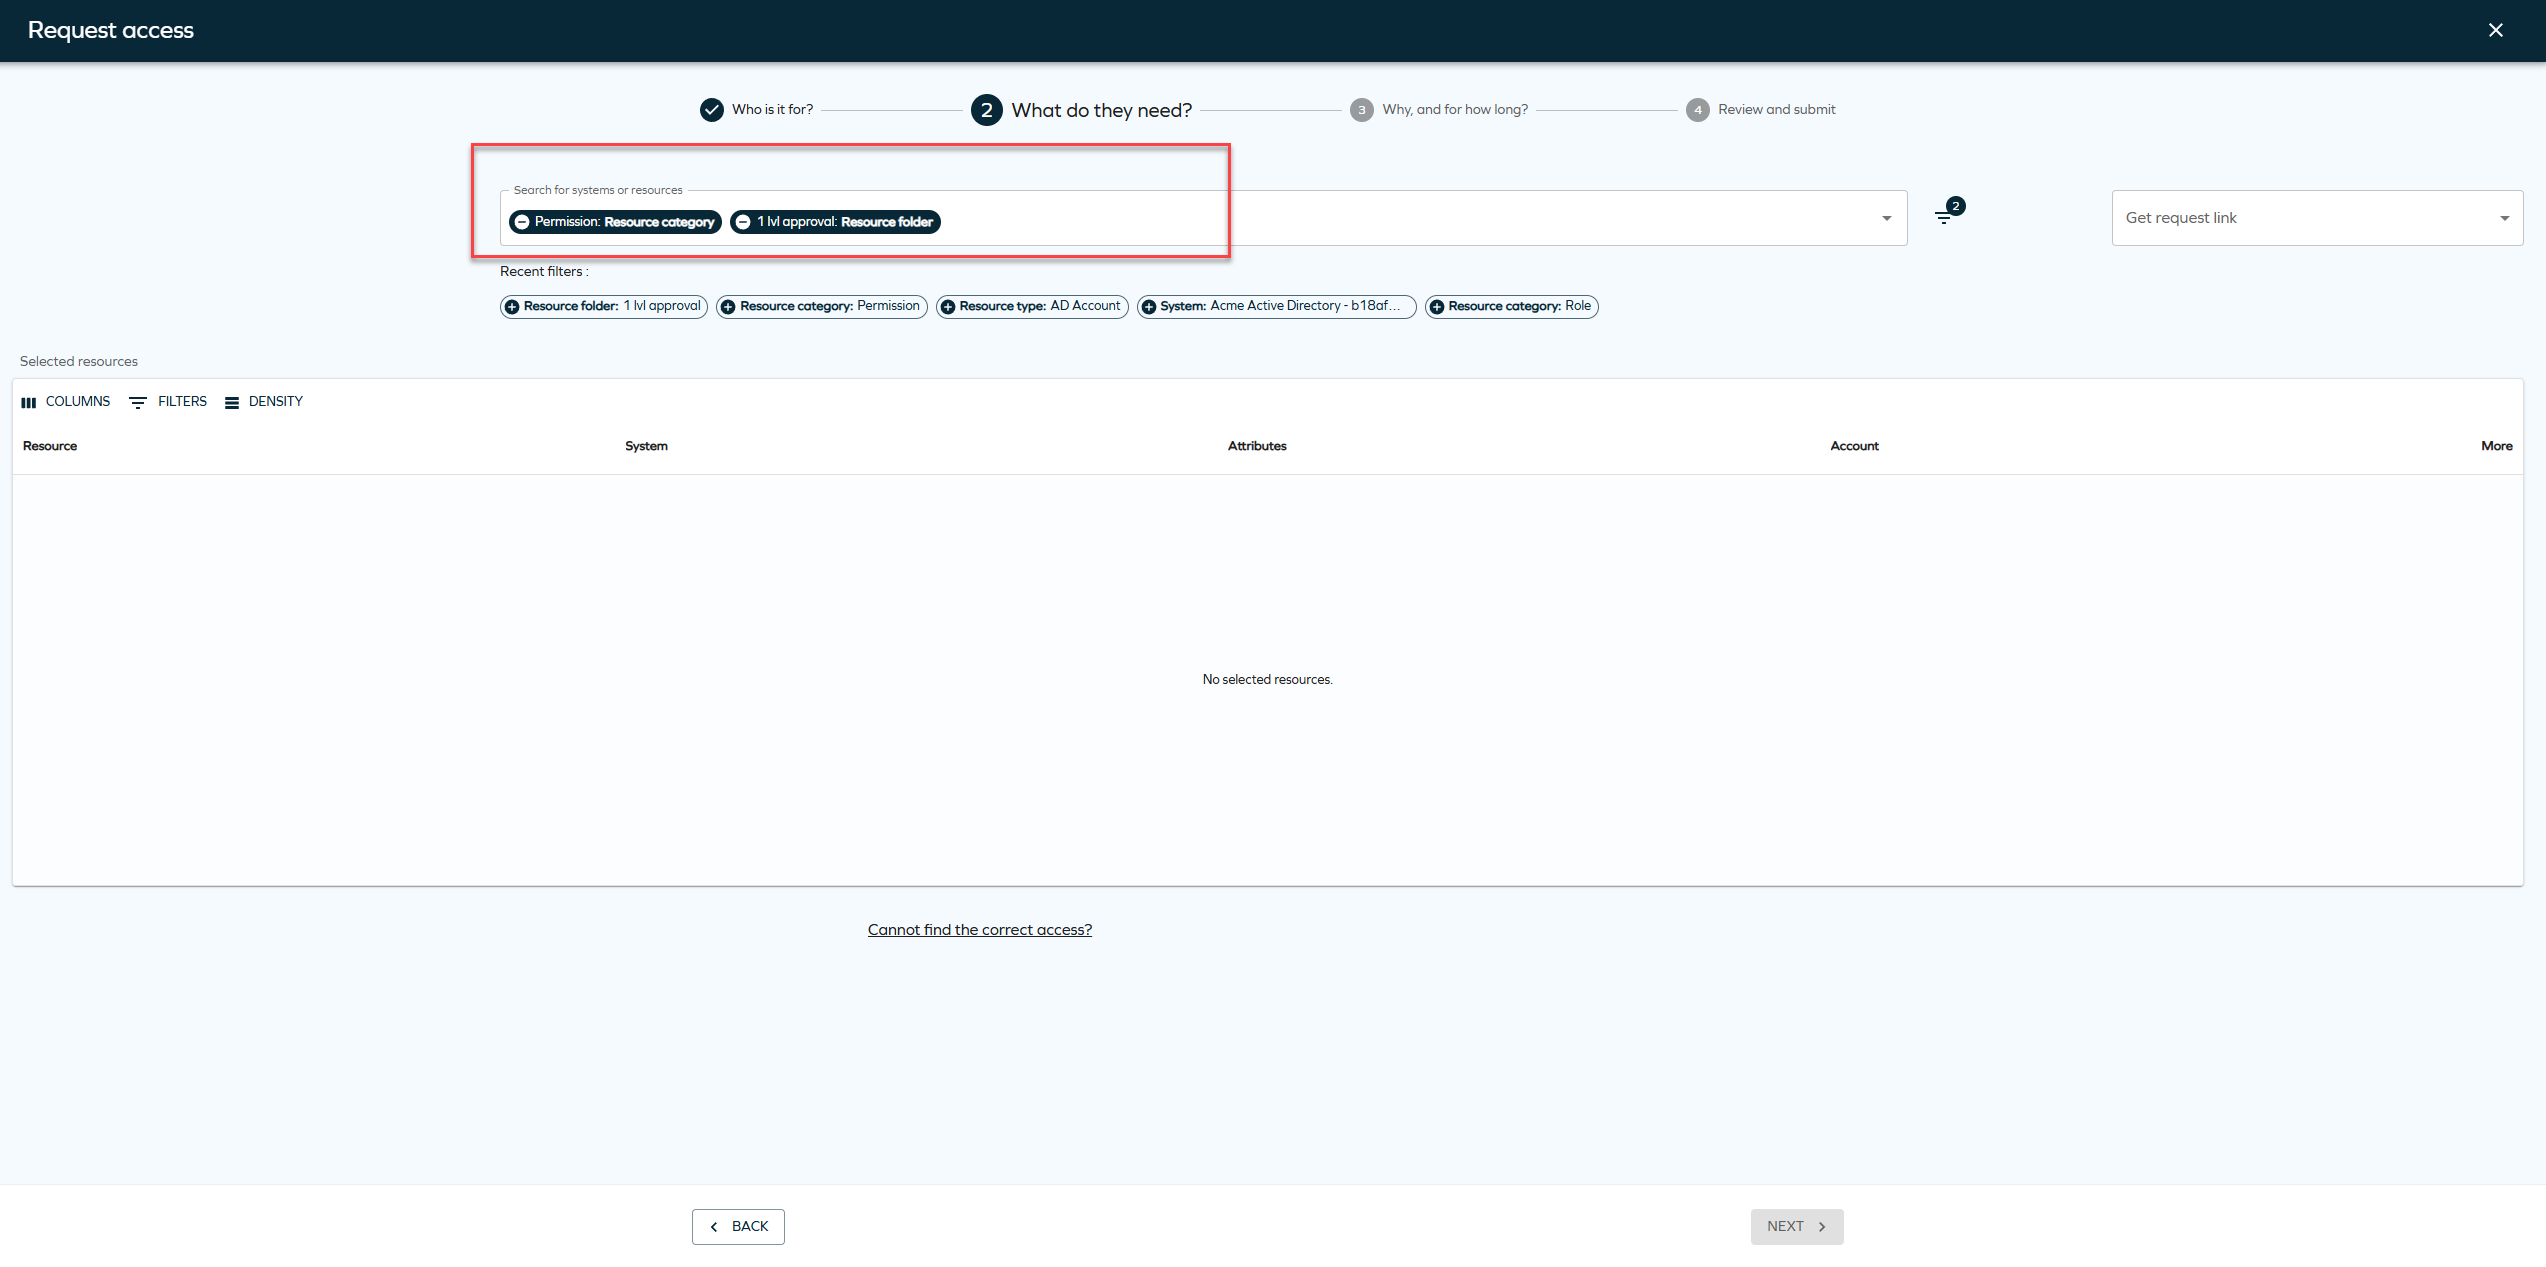The height and width of the screenshot is (1267, 2546).
Task: Expand the Resource column header sorting options
Action: 48,446
